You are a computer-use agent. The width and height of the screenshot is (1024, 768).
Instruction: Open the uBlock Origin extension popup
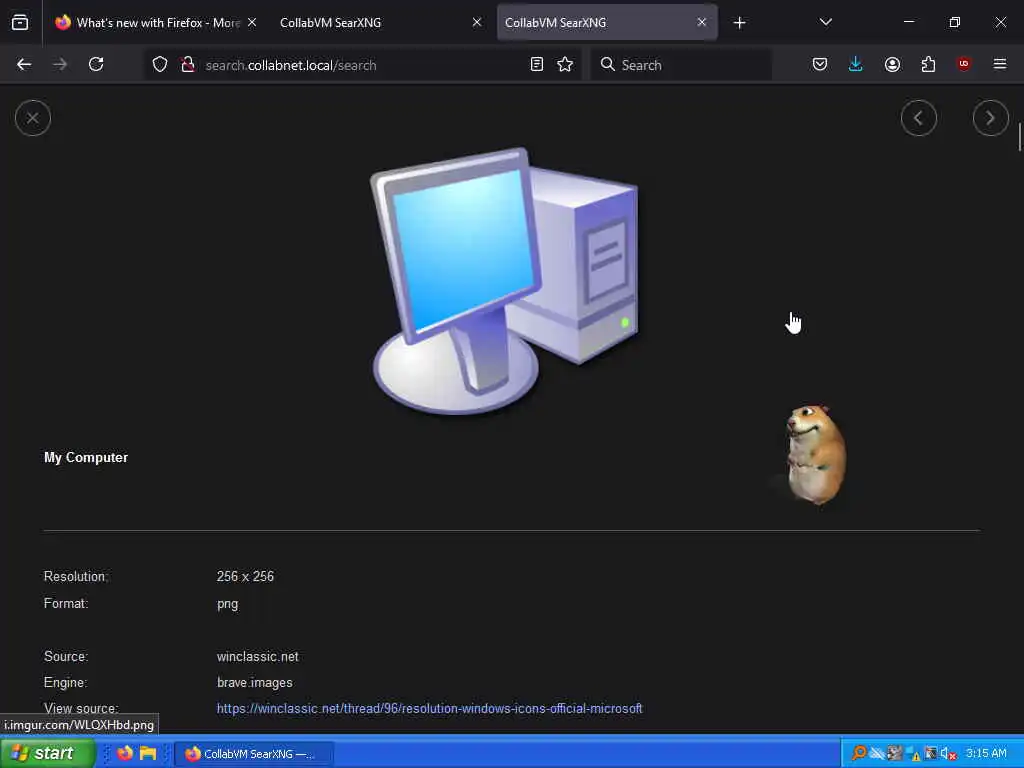(964, 64)
